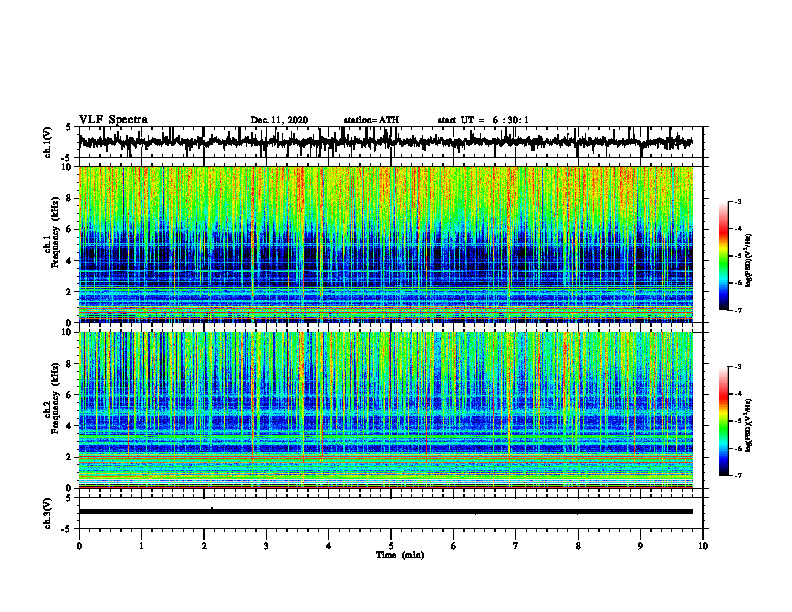Click the 6 kHz tick label on ch.2 axis
The width and height of the screenshot is (792, 612).
pyautogui.click(x=70, y=395)
